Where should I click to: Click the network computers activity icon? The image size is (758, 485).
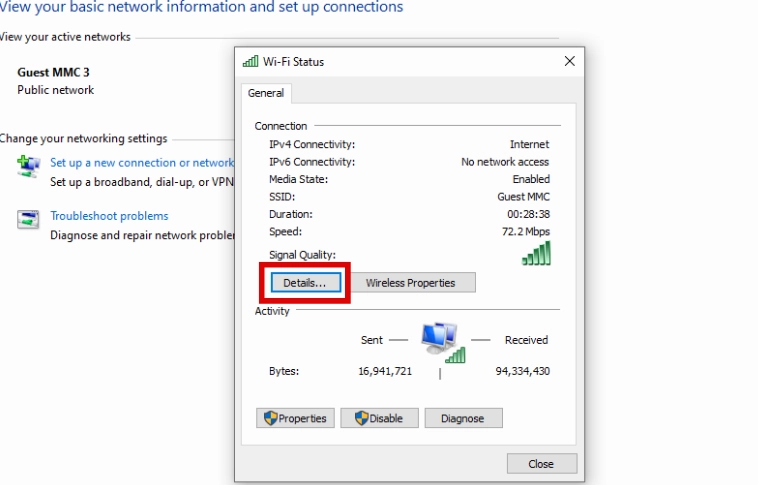point(442,342)
